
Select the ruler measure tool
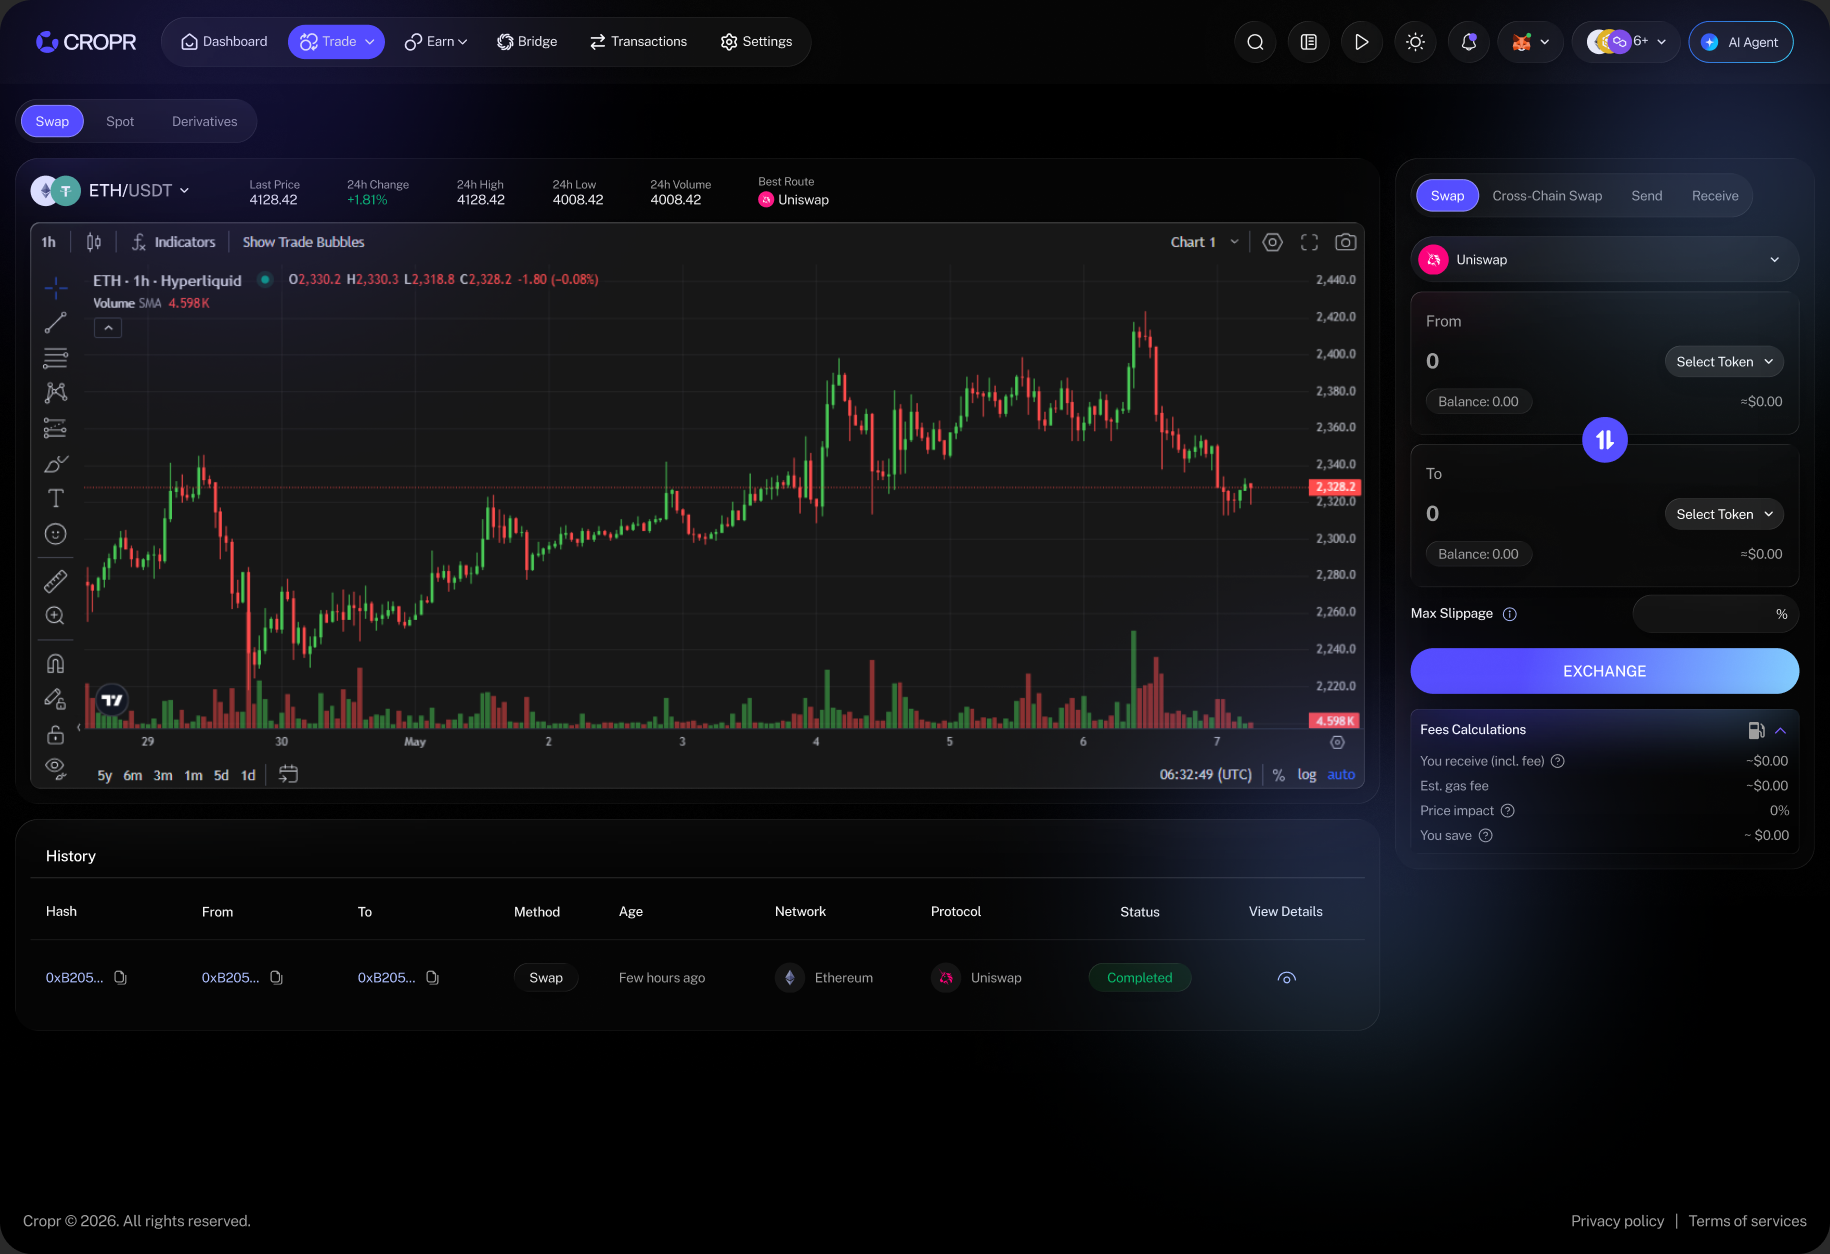tap(56, 581)
